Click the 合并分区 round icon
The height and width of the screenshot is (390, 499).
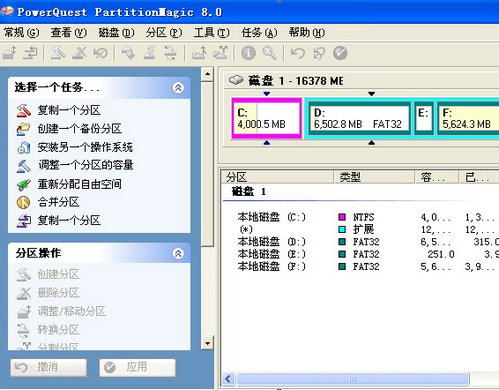point(24,202)
